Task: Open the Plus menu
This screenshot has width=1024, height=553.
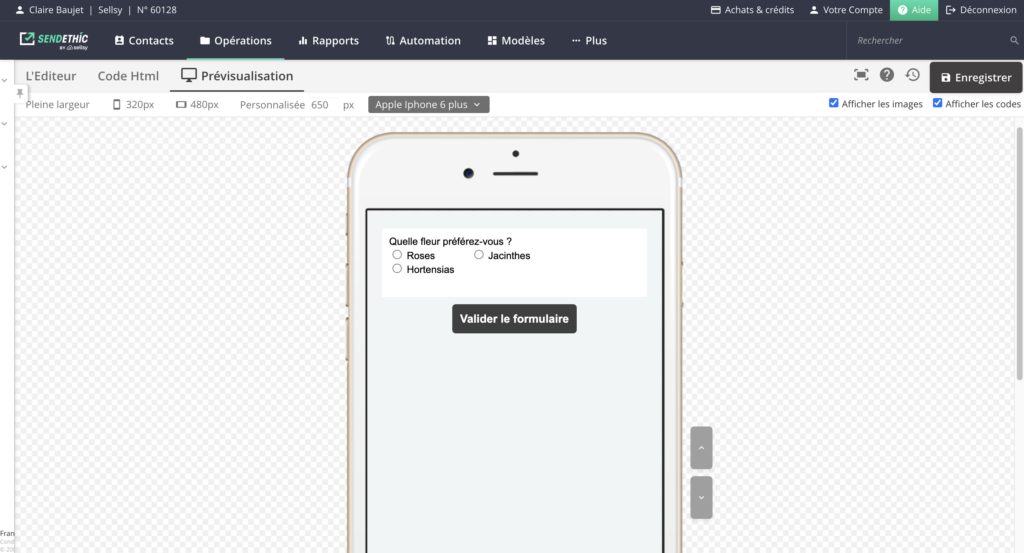Action: [x=589, y=40]
